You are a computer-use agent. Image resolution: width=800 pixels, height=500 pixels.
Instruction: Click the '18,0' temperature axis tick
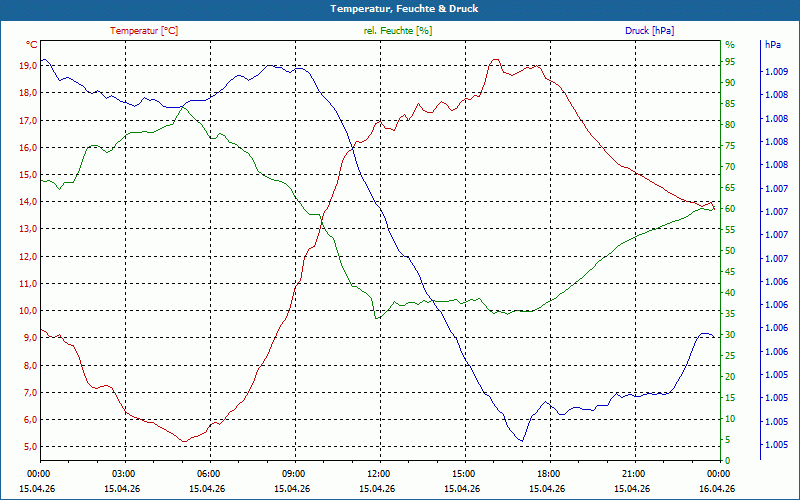tap(29, 92)
